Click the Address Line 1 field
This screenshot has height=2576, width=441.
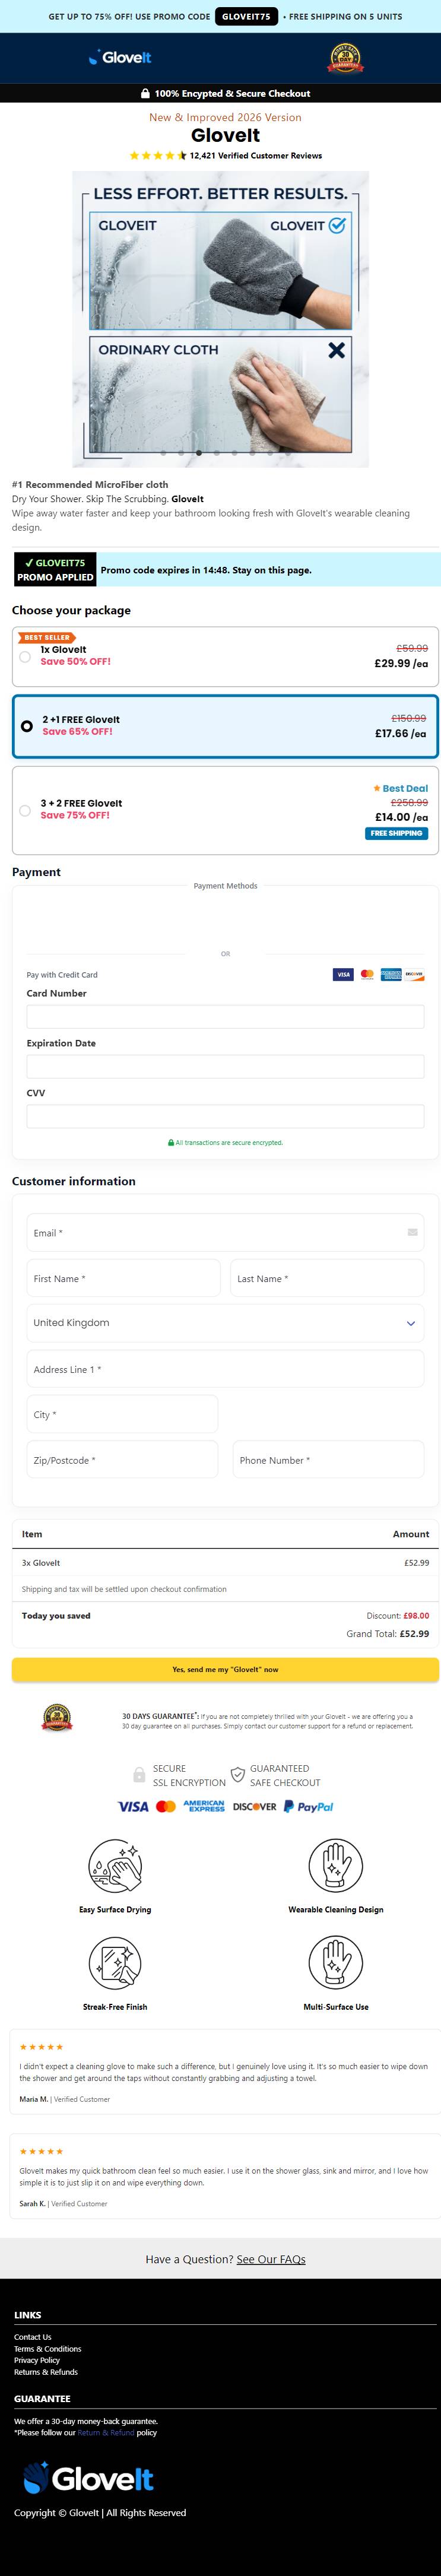[x=225, y=1369]
